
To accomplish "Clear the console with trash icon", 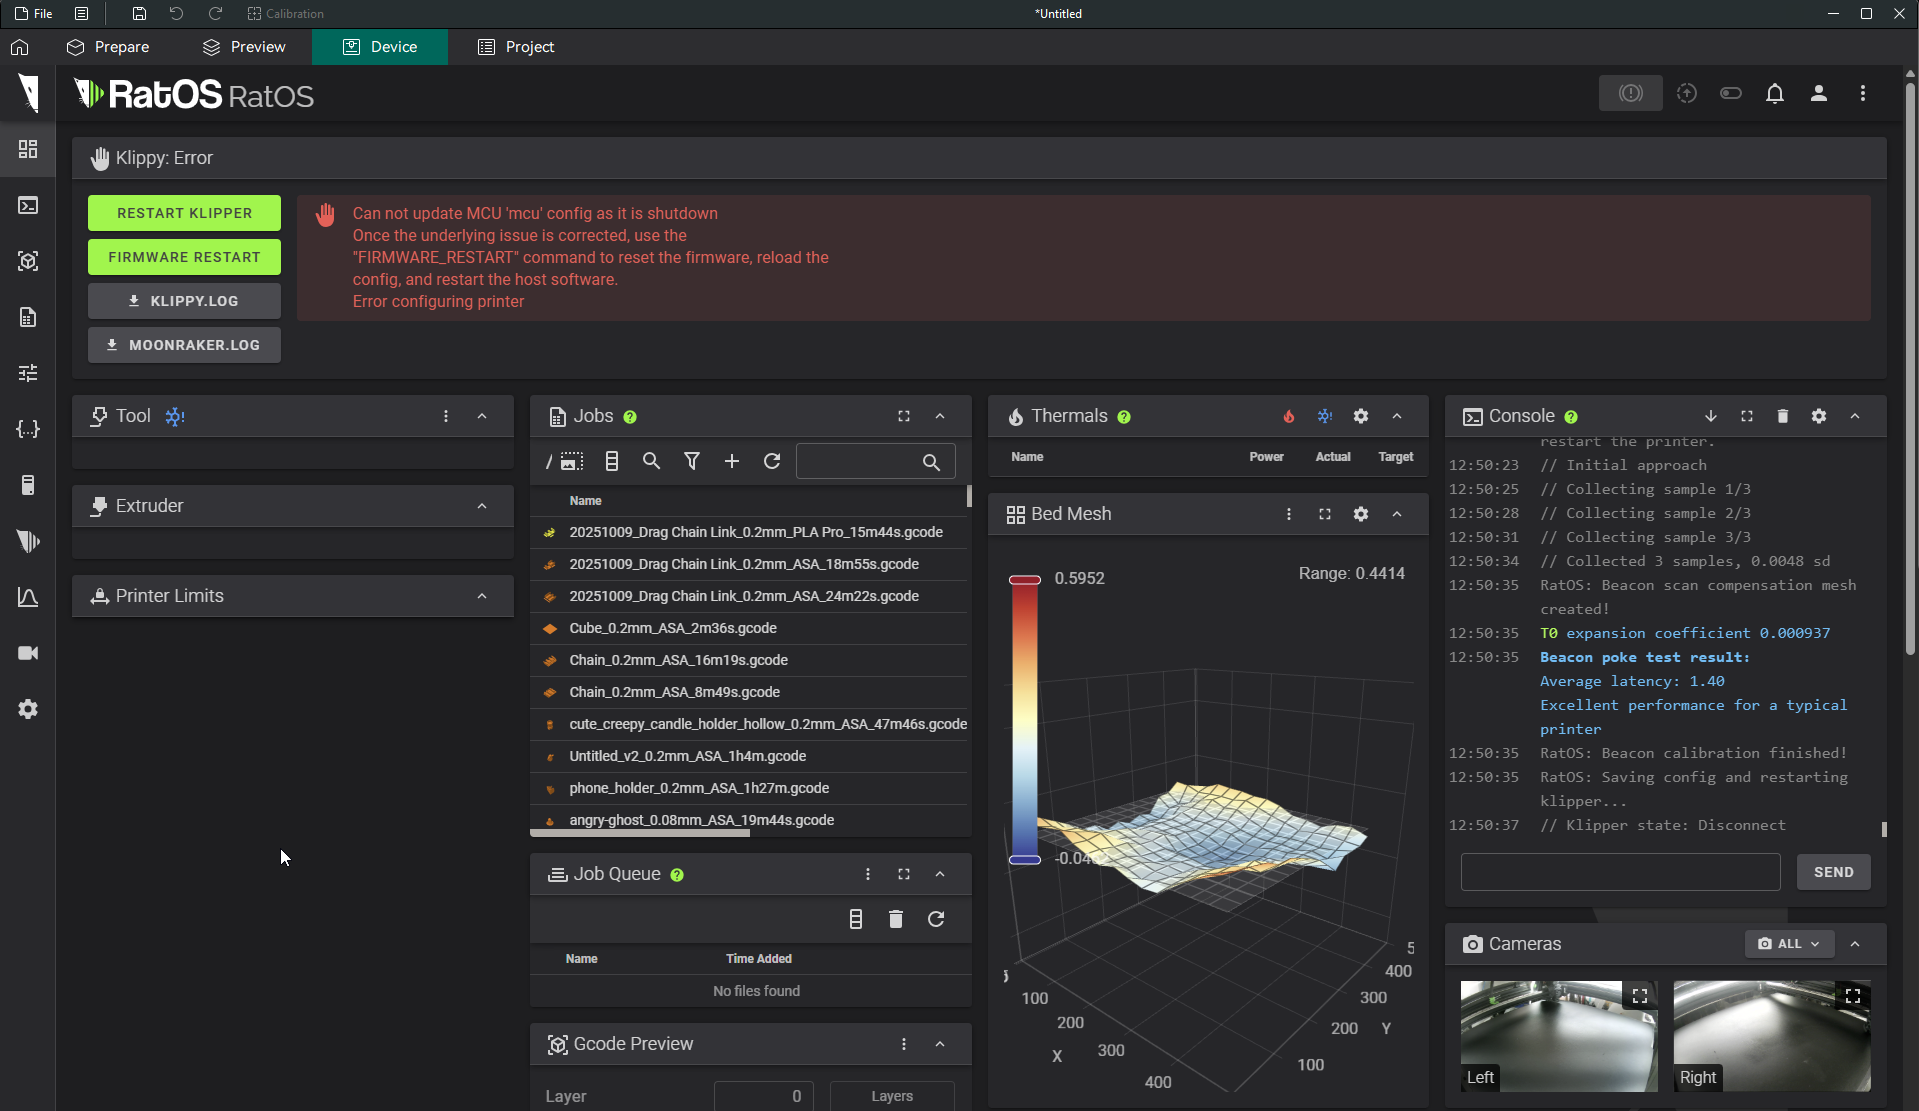I will [x=1782, y=416].
